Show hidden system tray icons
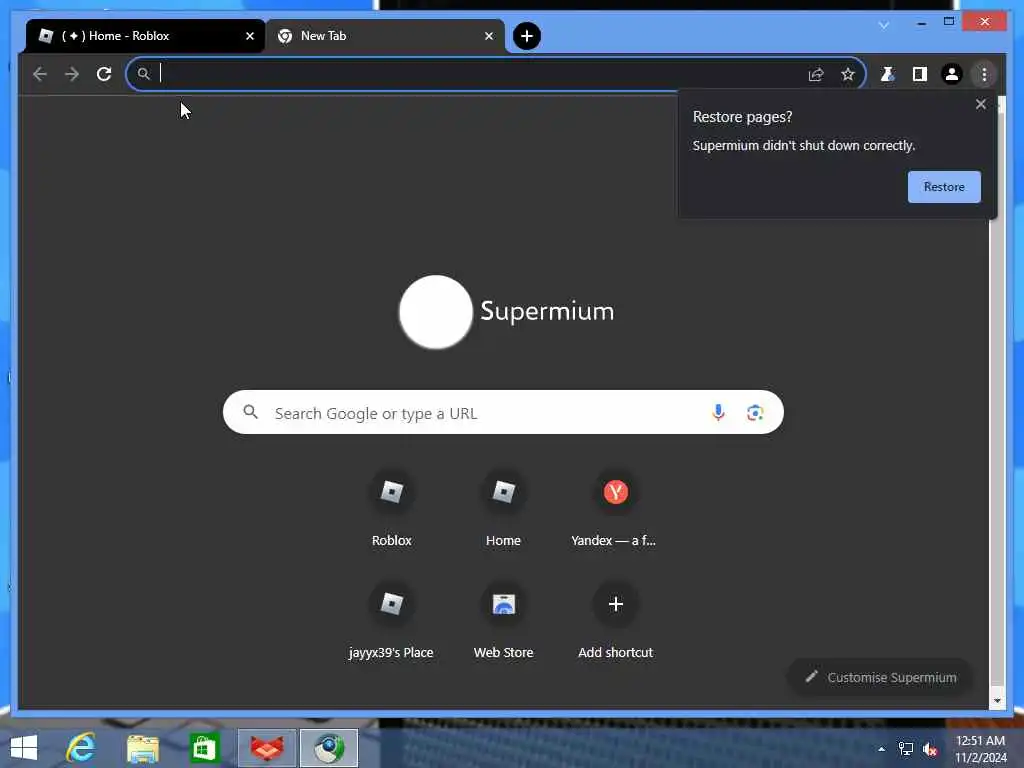 [882, 749]
